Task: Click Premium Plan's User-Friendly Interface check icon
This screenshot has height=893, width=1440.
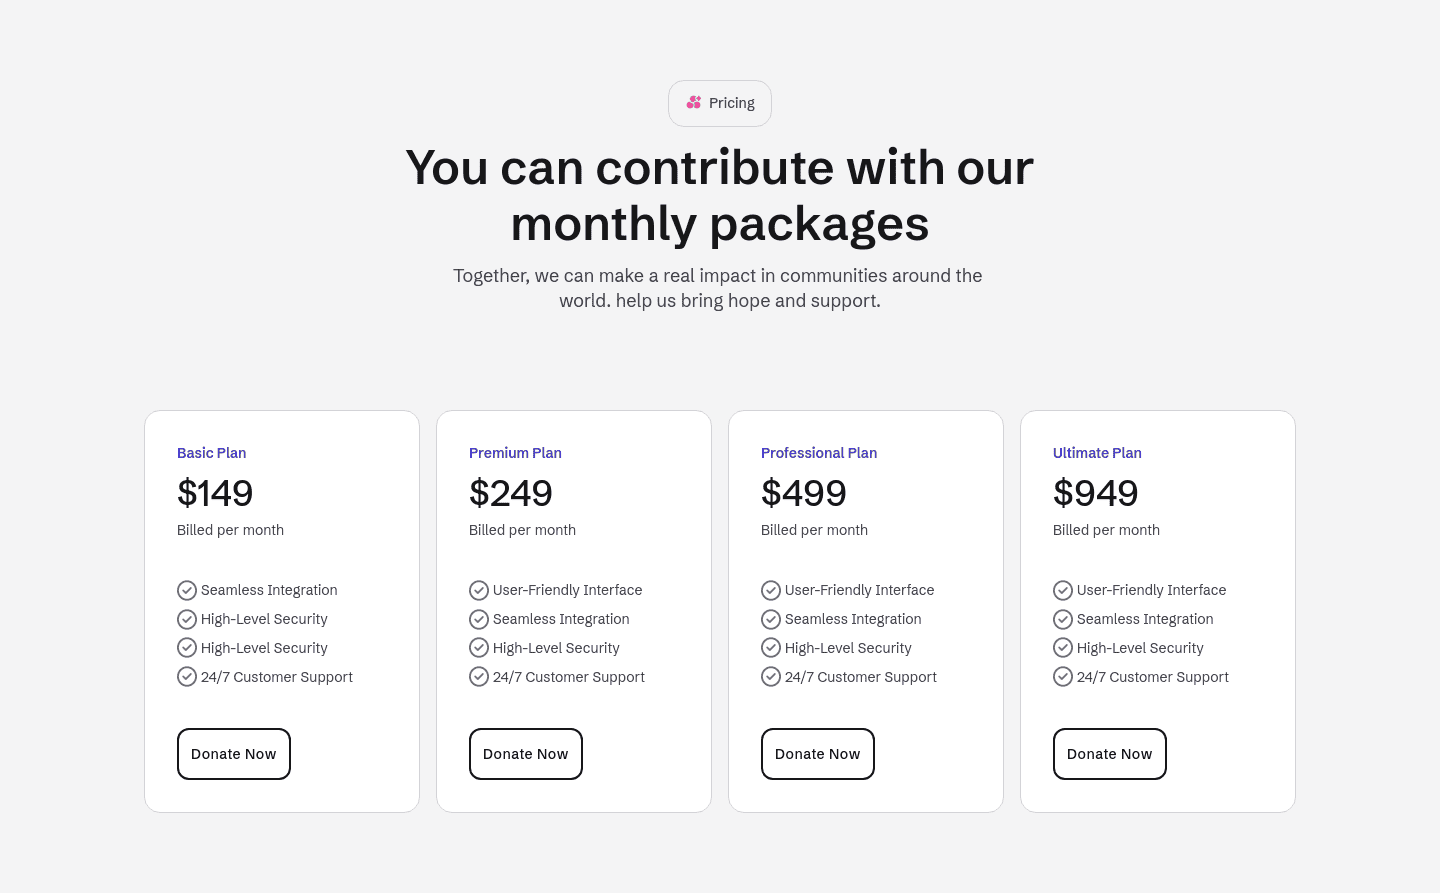Action: pyautogui.click(x=479, y=590)
